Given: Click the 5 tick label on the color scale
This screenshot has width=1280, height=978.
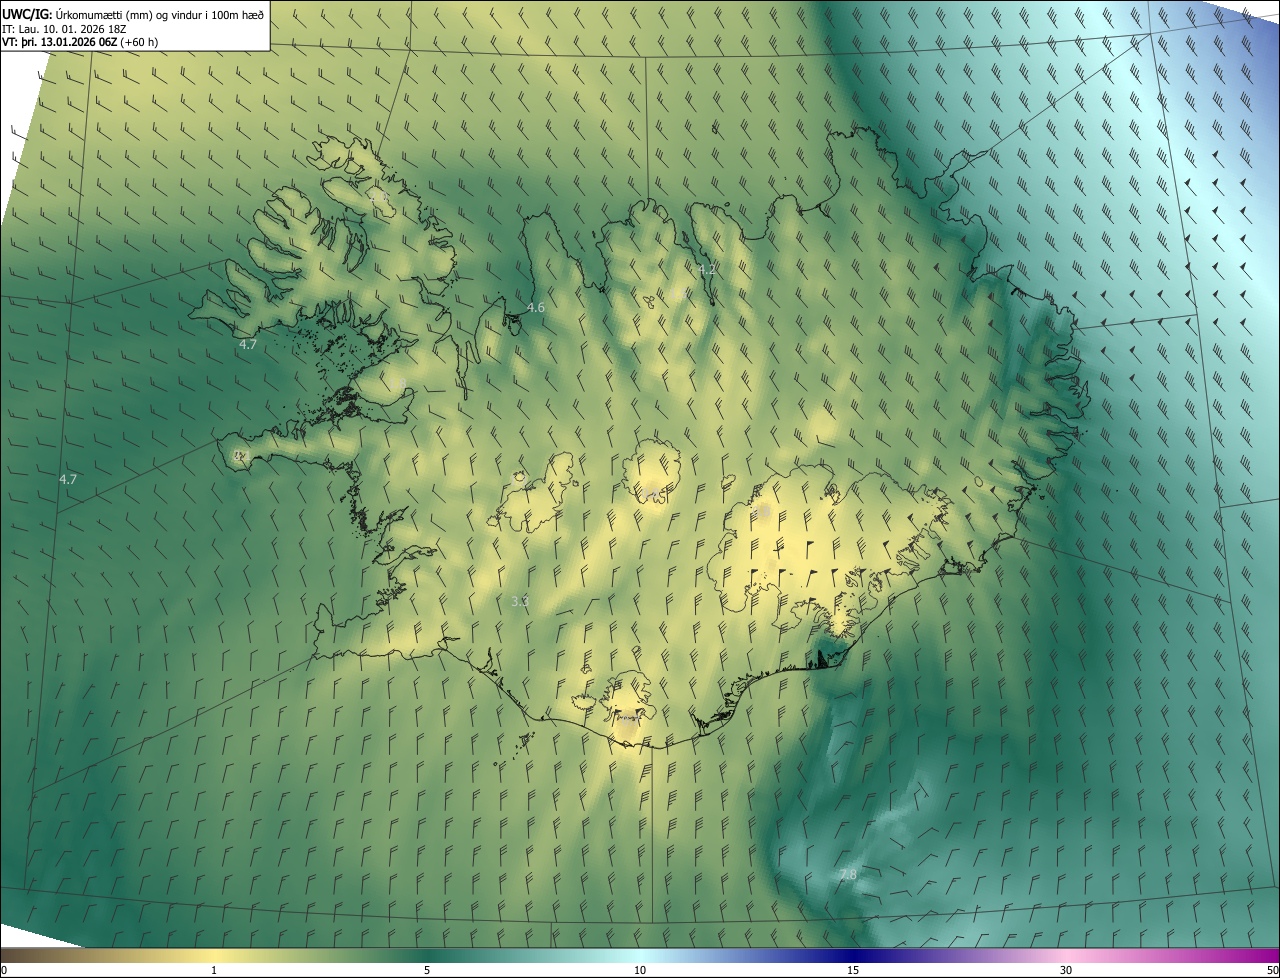Looking at the screenshot, I should click(427, 970).
